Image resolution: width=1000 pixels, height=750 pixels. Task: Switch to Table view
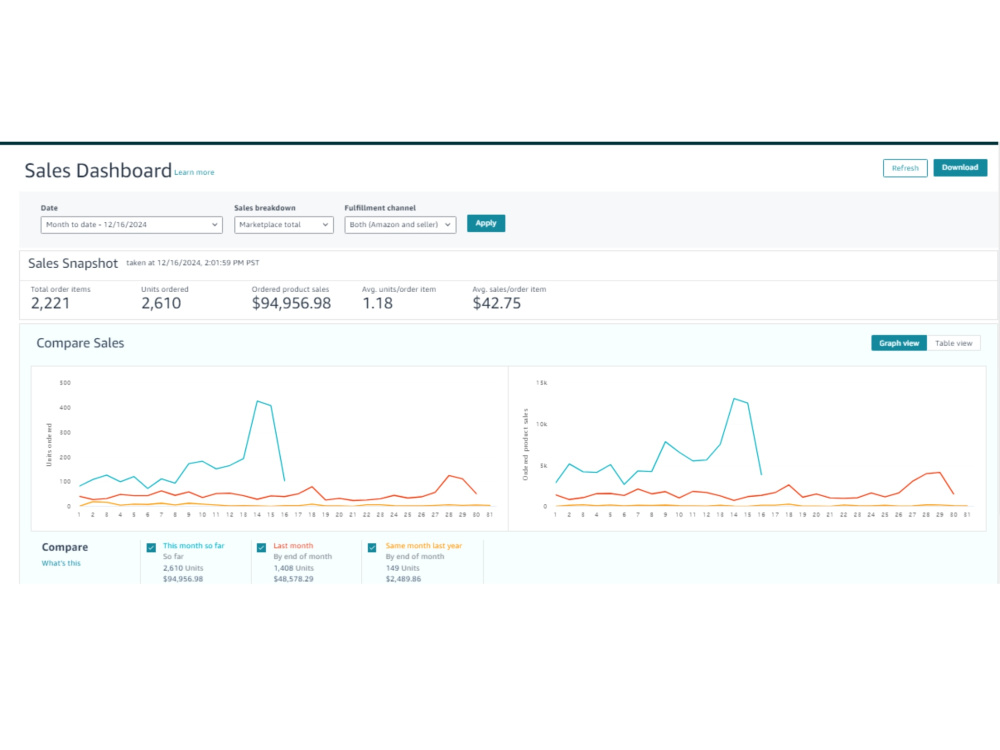pyautogui.click(x=953, y=343)
